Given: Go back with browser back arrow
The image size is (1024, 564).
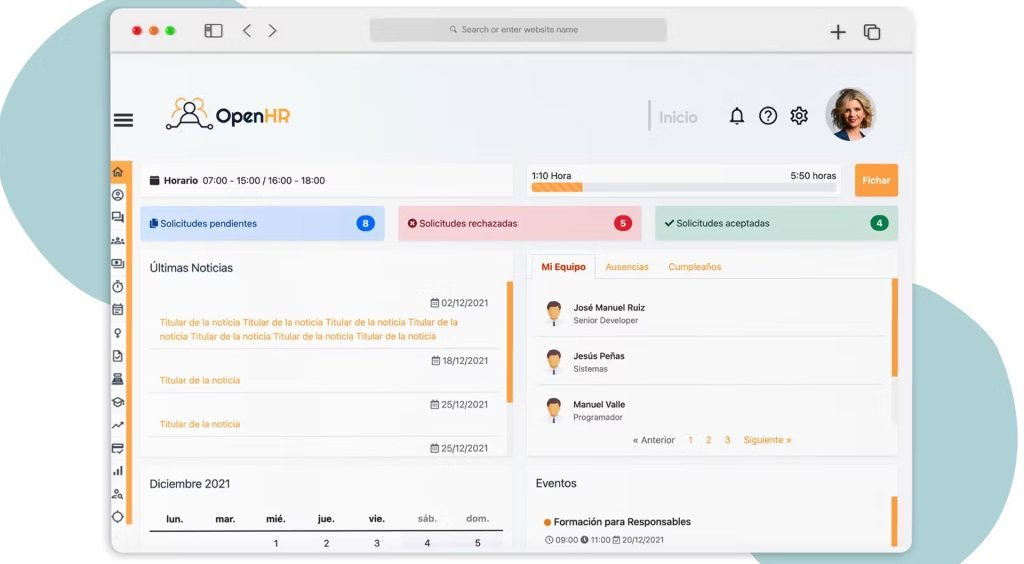Looking at the screenshot, I should 247,31.
